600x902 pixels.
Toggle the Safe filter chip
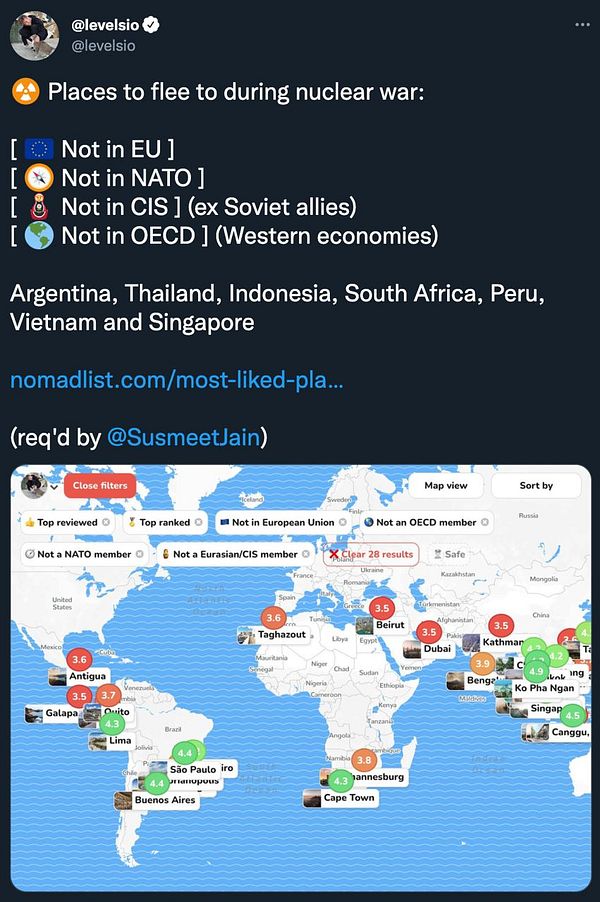[449, 554]
